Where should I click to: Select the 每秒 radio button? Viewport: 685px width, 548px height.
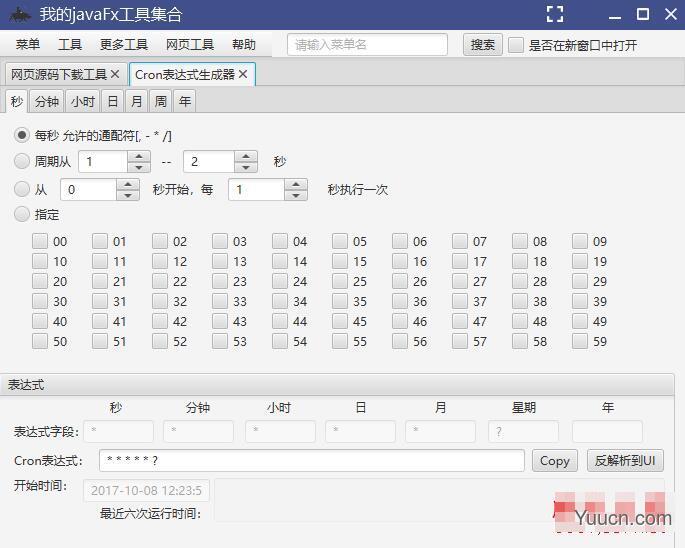(22, 135)
